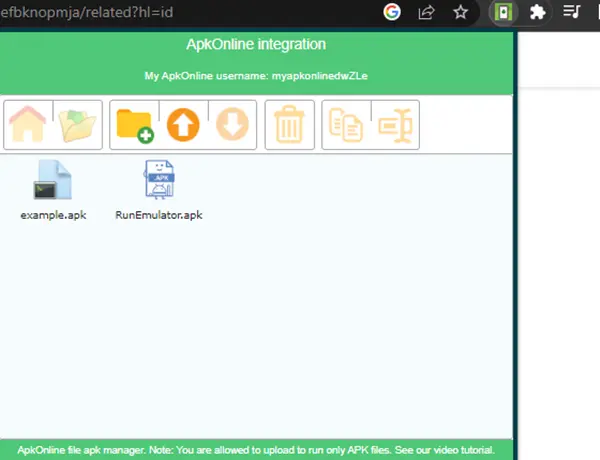The width and height of the screenshot is (600, 460).
Task: Delete selected file with trash icon
Action: [289, 124]
